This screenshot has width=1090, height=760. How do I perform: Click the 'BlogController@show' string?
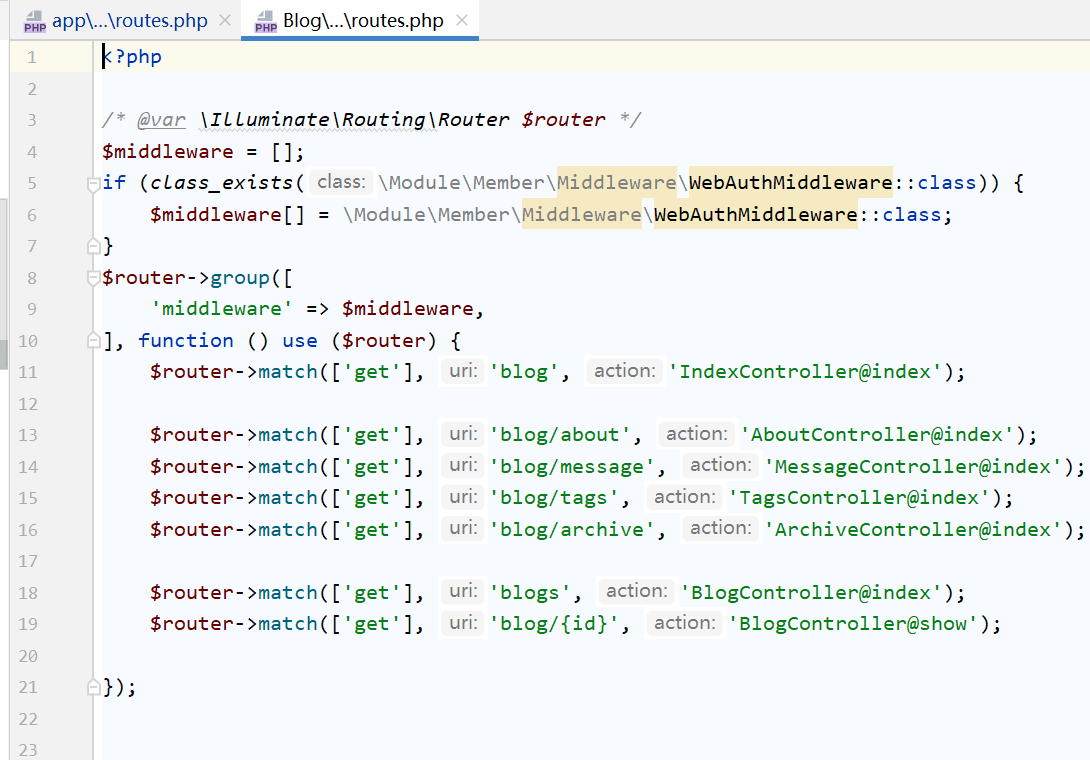click(853, 623)
